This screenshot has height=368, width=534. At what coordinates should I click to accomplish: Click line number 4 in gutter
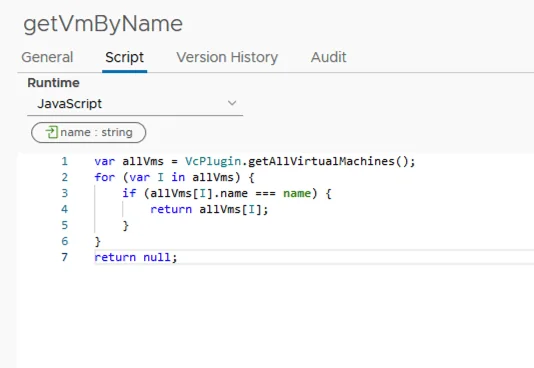64,209
